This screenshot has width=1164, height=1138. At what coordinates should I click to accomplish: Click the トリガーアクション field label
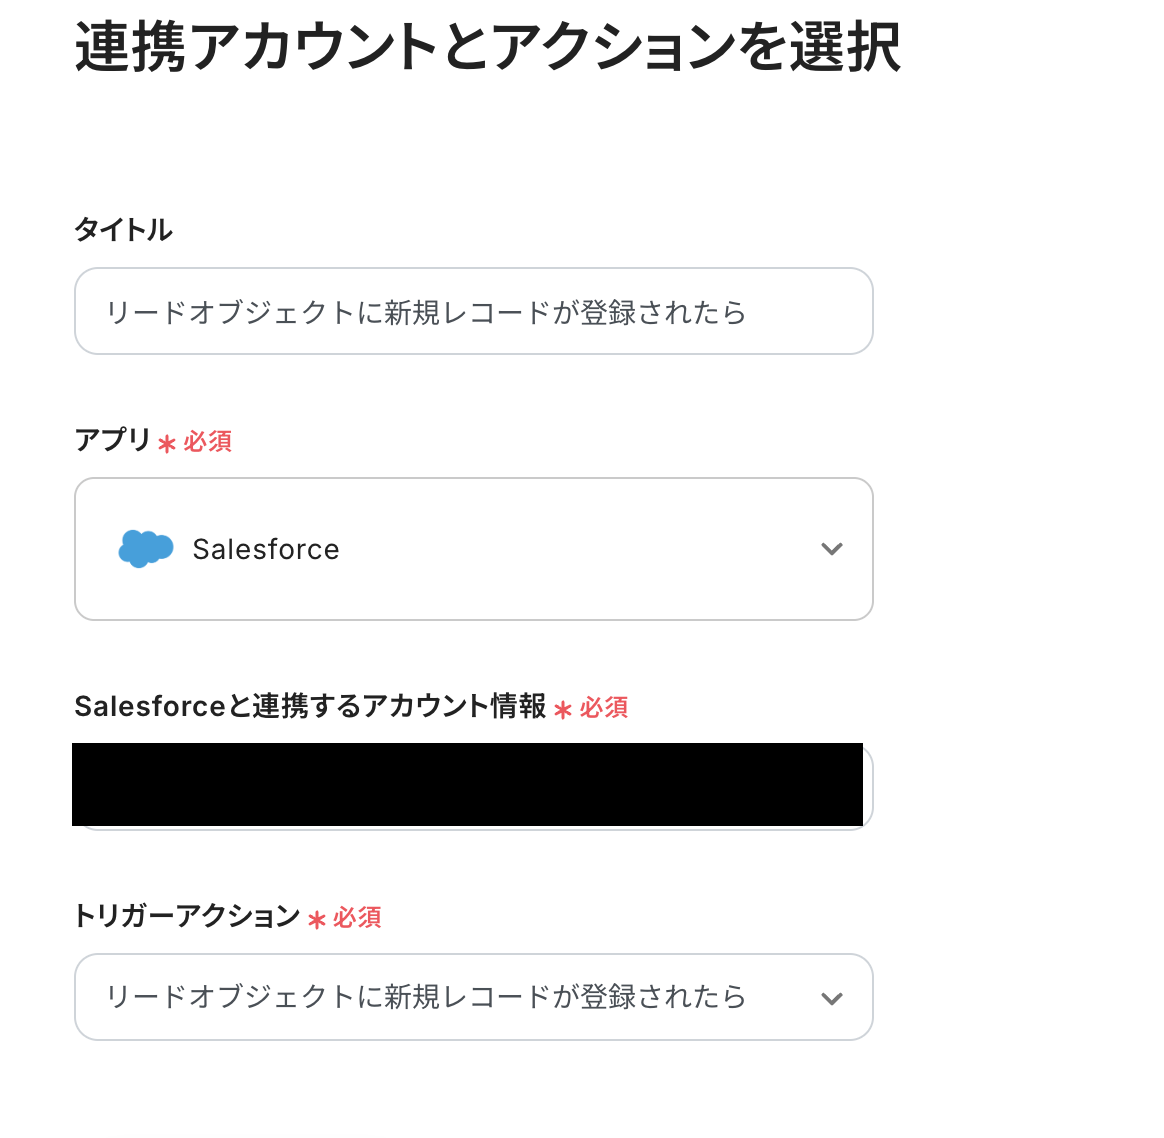(x=187, y=916)
